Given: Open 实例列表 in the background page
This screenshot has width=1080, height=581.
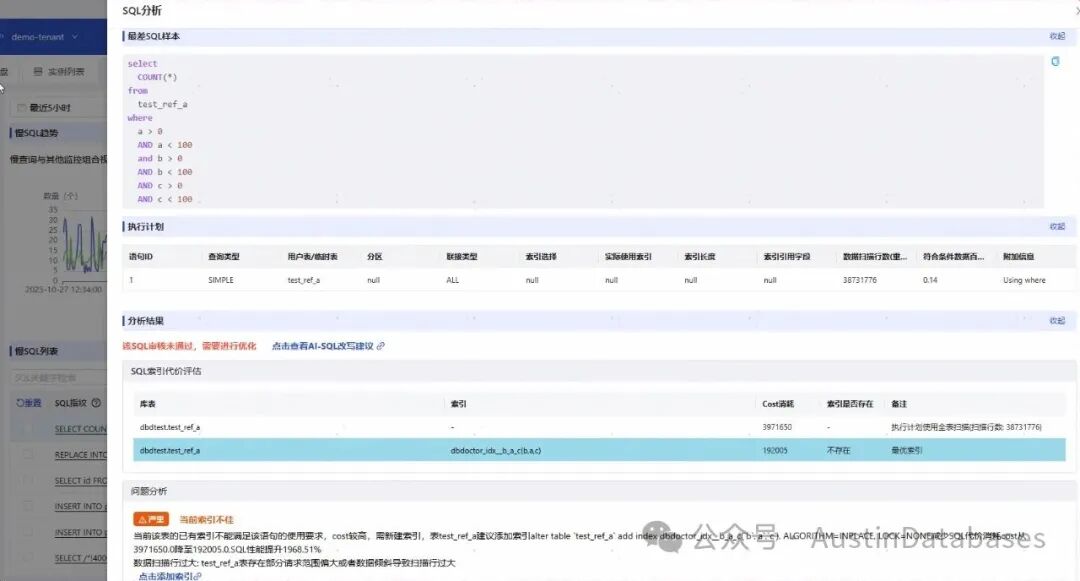Looking at the screenshot, I should coord(59,72).
